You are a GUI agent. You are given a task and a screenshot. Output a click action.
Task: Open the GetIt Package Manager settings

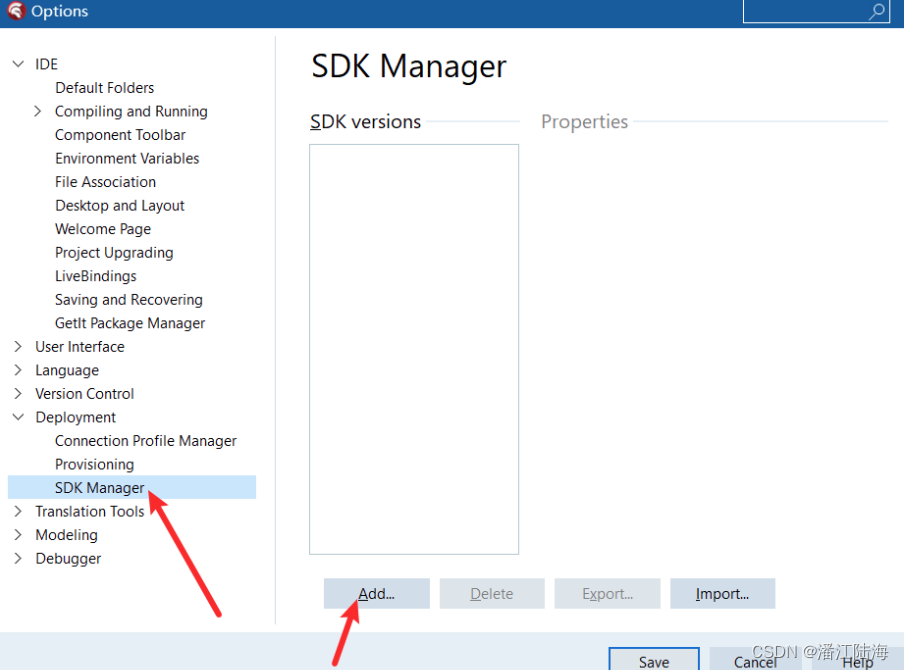(129, 322)
